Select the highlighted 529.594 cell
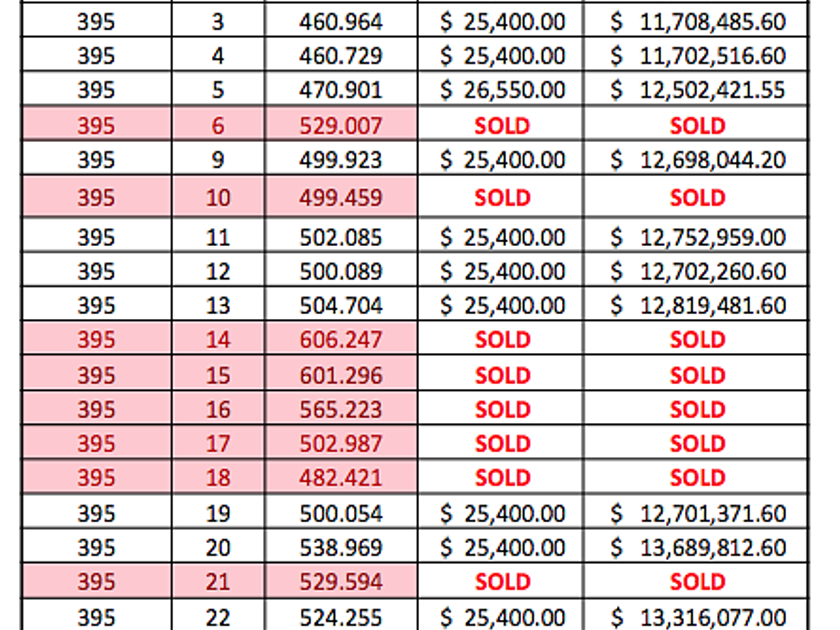 click(340, 582)
